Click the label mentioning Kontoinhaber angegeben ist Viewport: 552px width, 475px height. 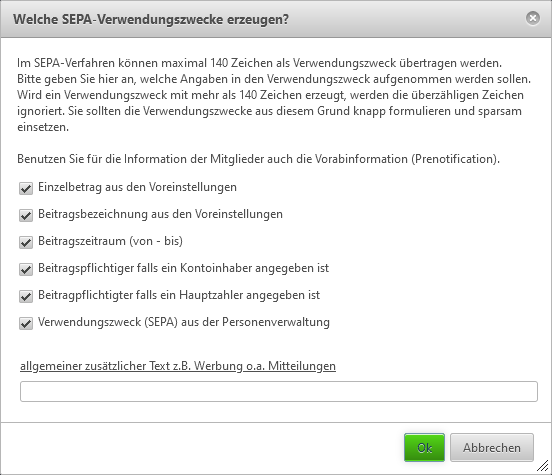tap(183, 268)
